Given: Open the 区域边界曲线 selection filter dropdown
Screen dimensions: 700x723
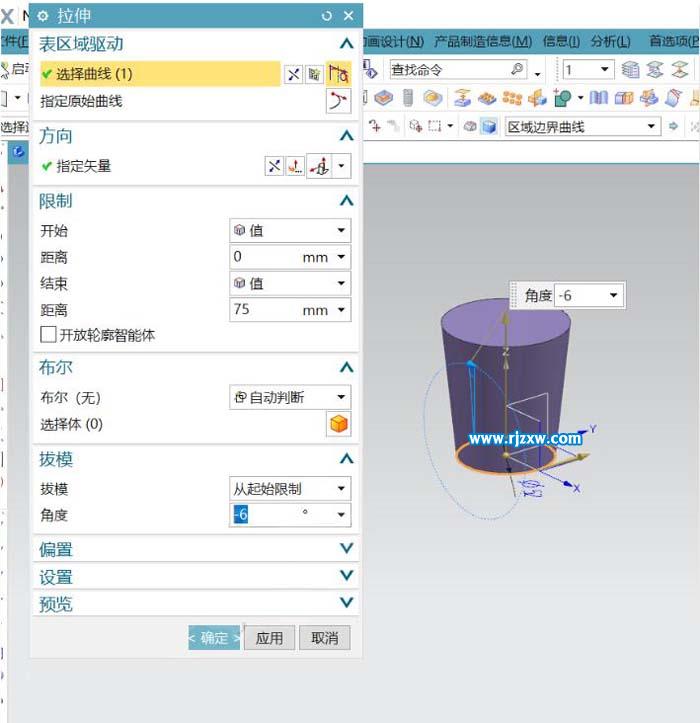Looking at the screenshot, I should [x=583, y=127].
